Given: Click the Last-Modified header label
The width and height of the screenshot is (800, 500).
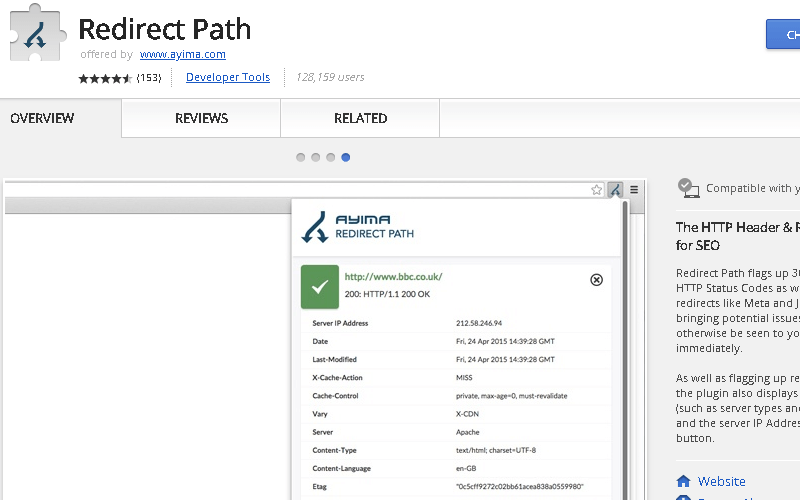Looking at the screenshot, I should point(335,359).
